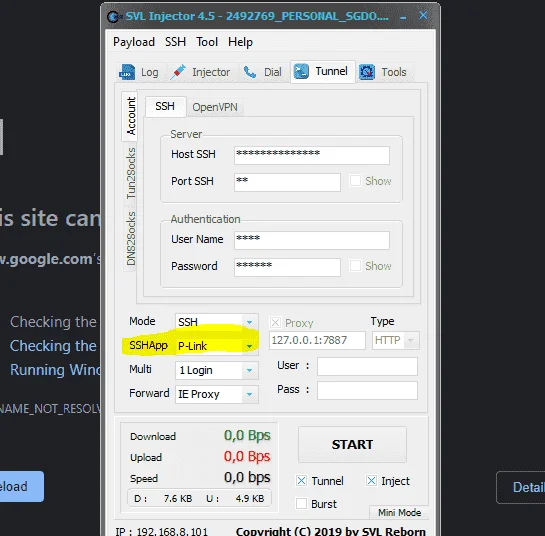Open the Type dropdown showing HTTP
545x536 pixels.
point(396,340)
